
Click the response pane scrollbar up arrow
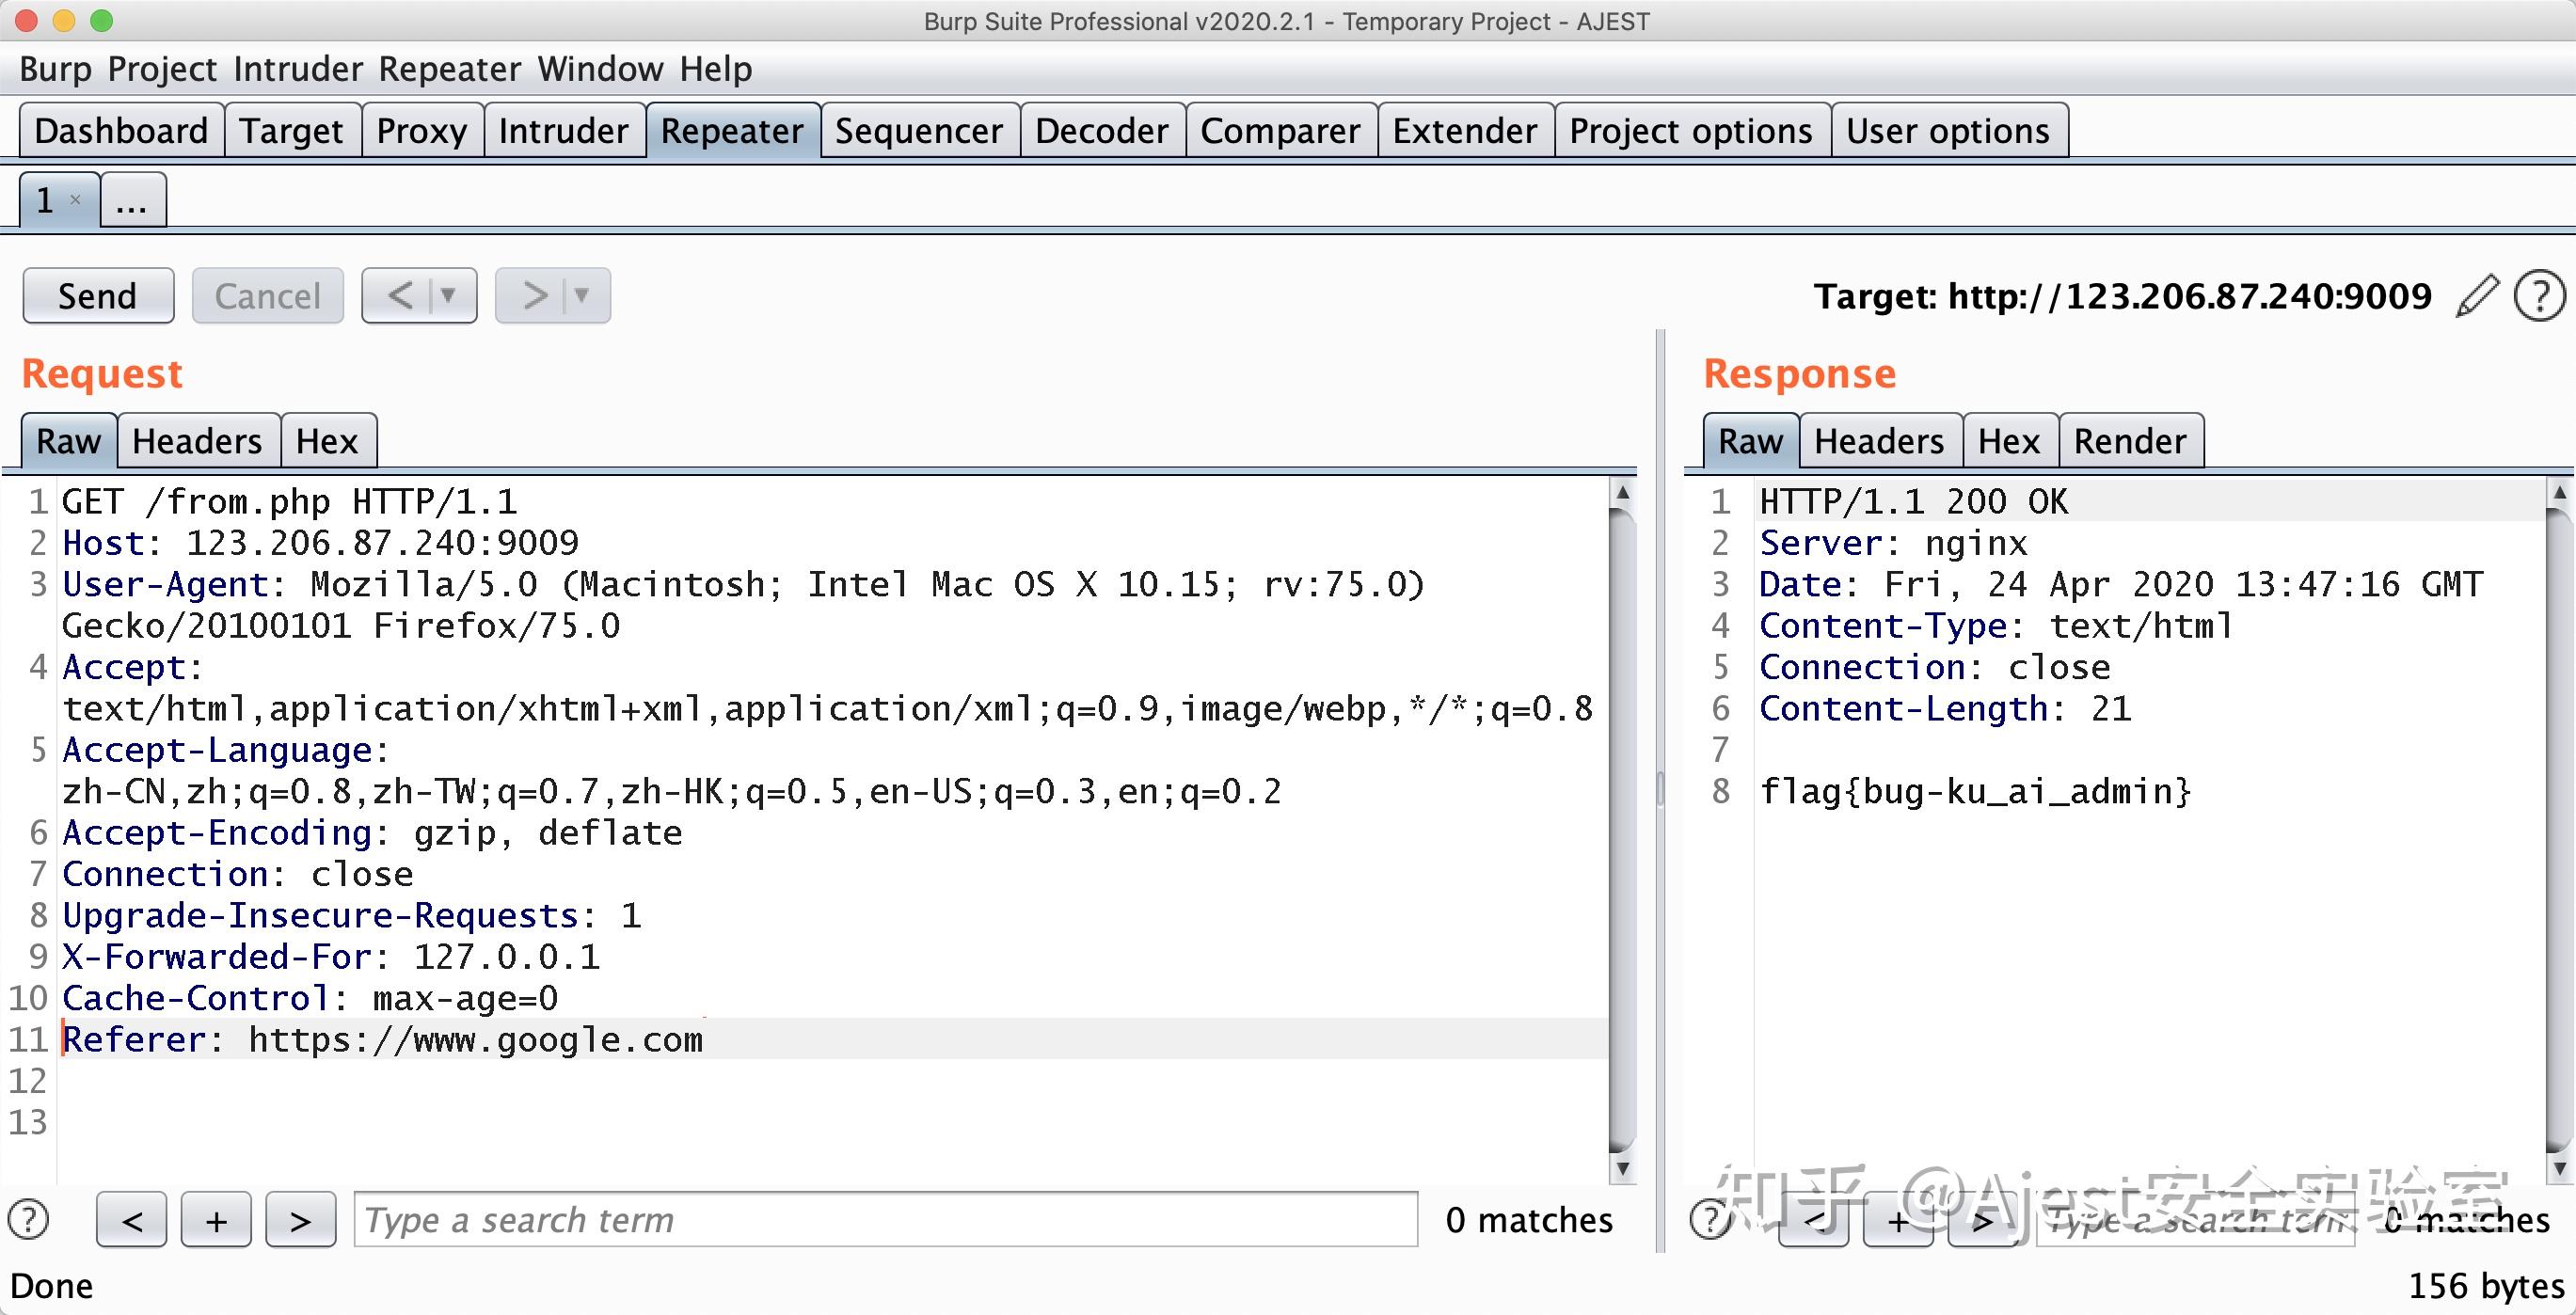pos(2559,492)
